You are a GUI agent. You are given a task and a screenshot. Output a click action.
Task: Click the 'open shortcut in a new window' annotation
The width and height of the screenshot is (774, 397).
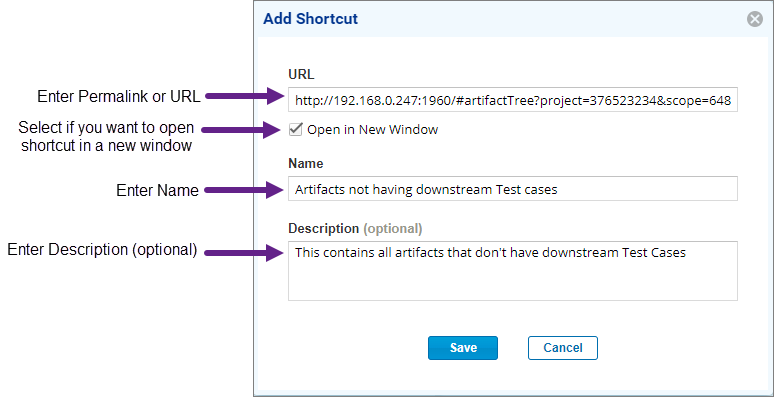pyautogui.click(x=106, y=137)
